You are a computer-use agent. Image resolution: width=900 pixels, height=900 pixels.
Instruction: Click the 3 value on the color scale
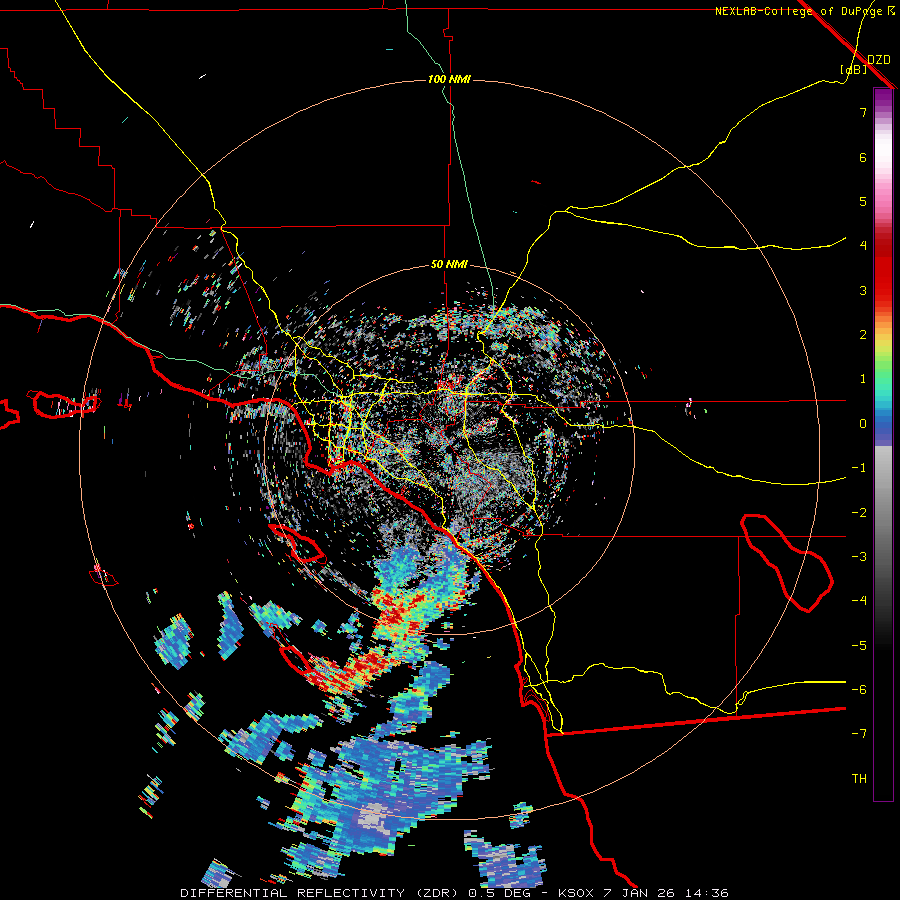863,290
